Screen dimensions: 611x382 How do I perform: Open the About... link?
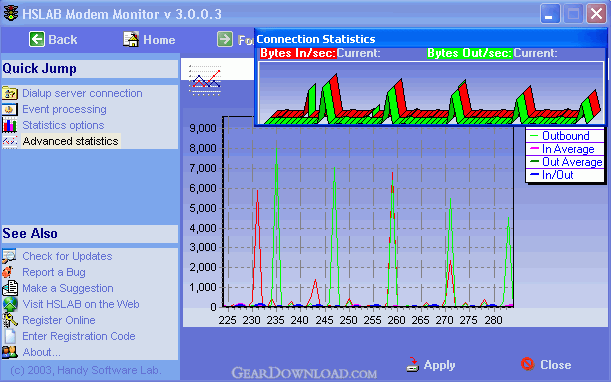point(41,352)
